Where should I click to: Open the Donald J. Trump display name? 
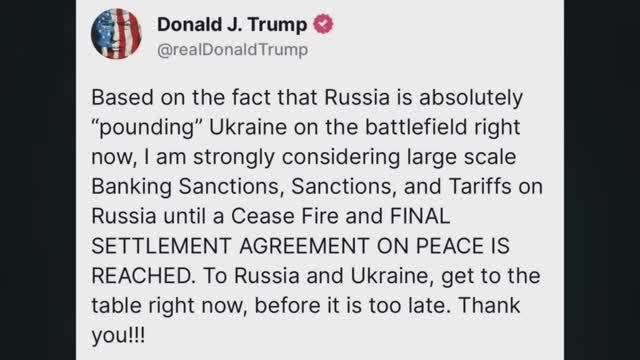232,24
